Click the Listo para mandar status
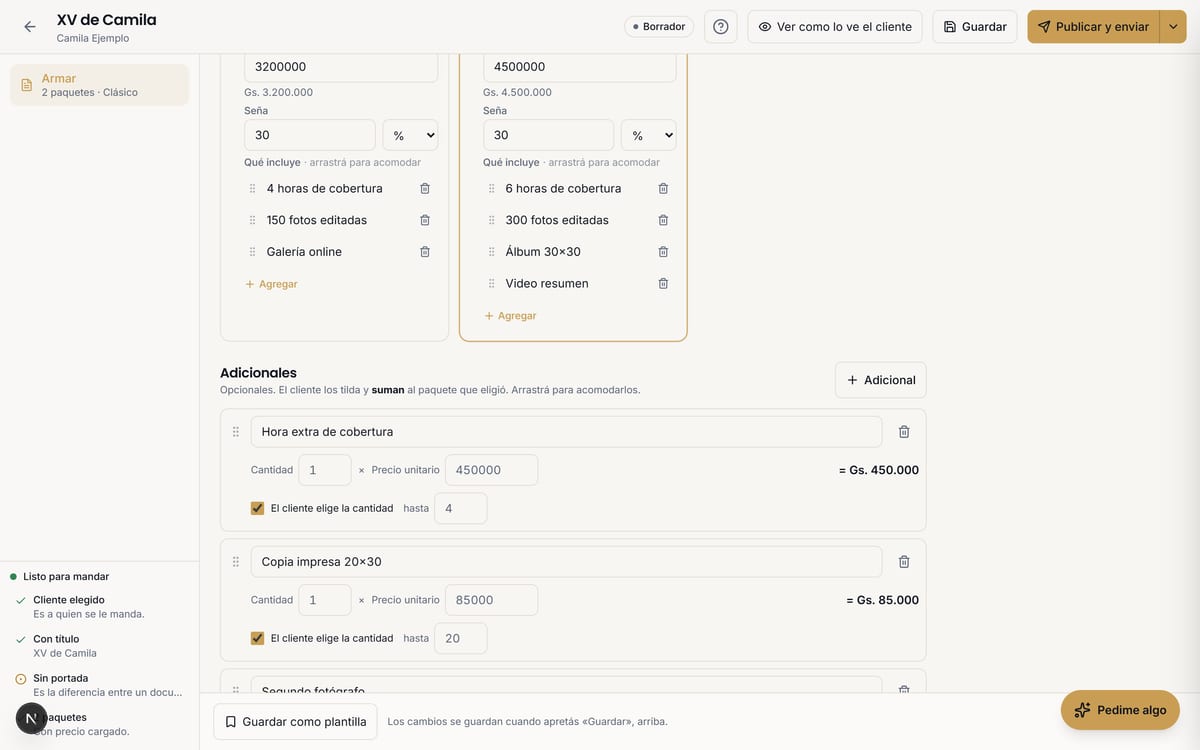The image size is (1200, 750). [x=59, y=577]
